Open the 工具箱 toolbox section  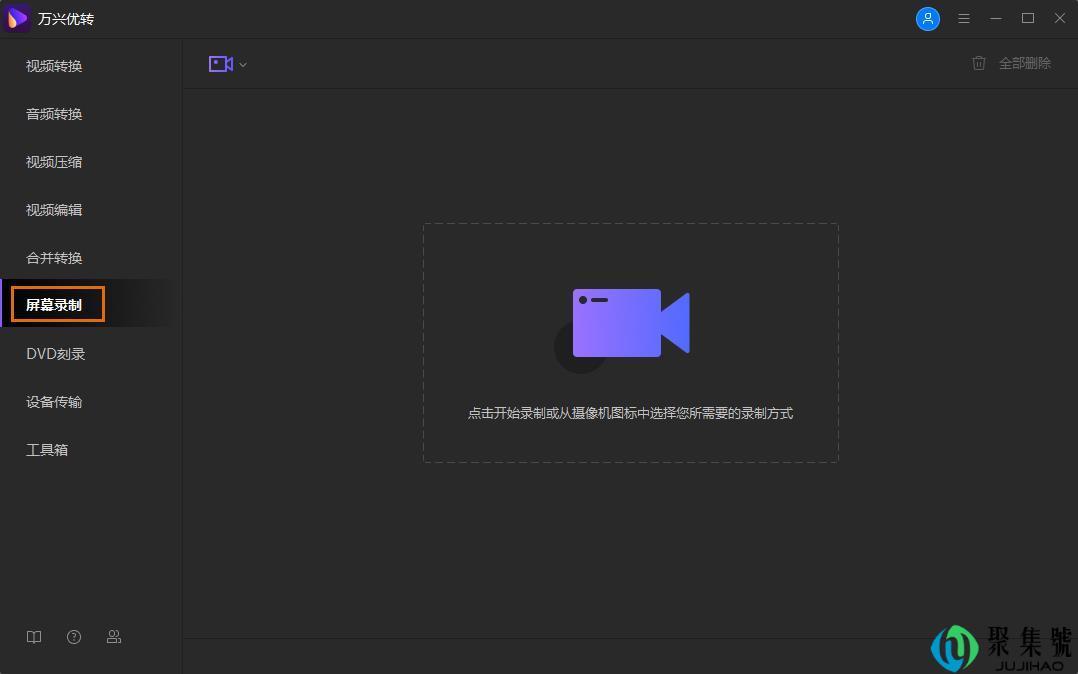pos(46,450)
